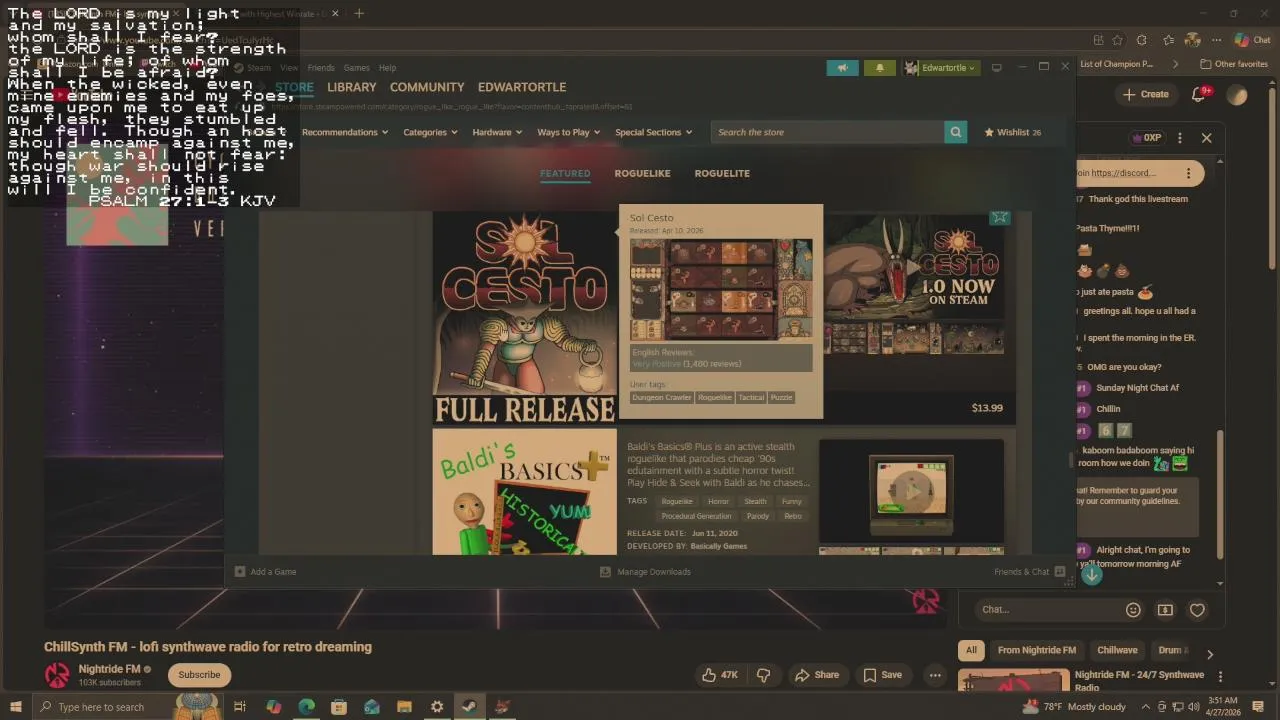Click the Steam announcements megaphone icon
This screenshot has width=1280, height=720.
click(x=842, y=68)
